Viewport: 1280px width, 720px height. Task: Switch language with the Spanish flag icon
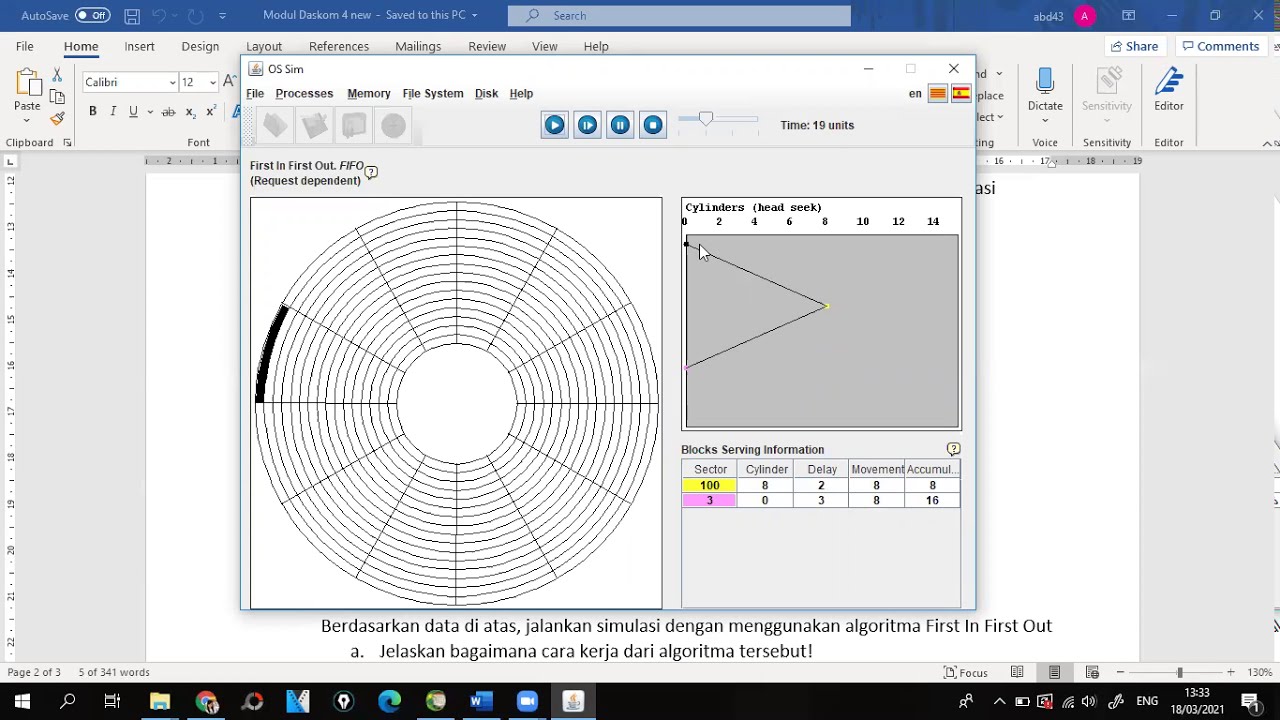point(961,93)
